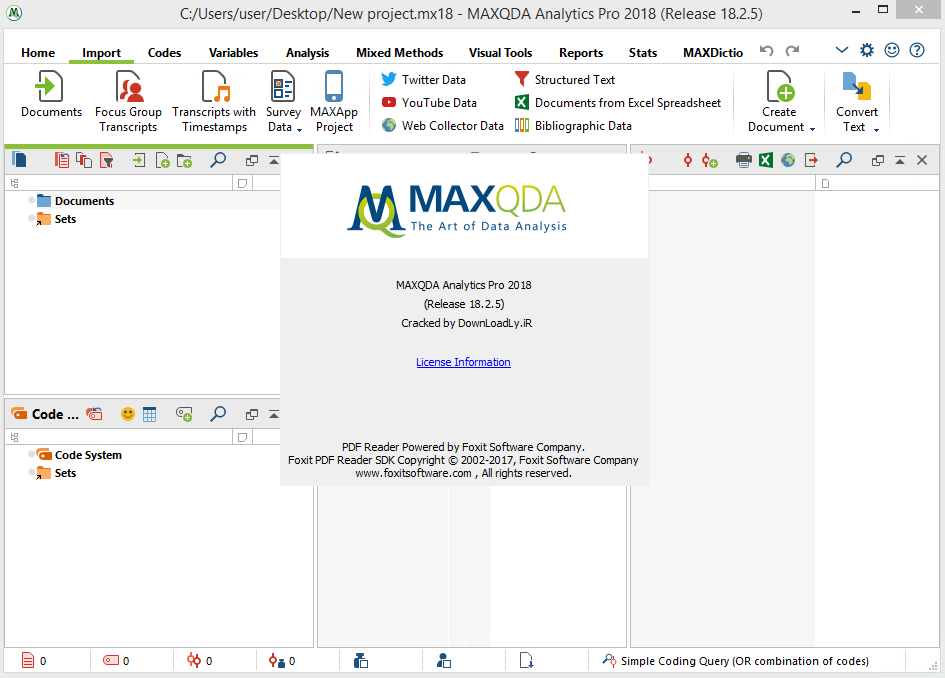Expand the Convert Text dropdown

(876, 129)
